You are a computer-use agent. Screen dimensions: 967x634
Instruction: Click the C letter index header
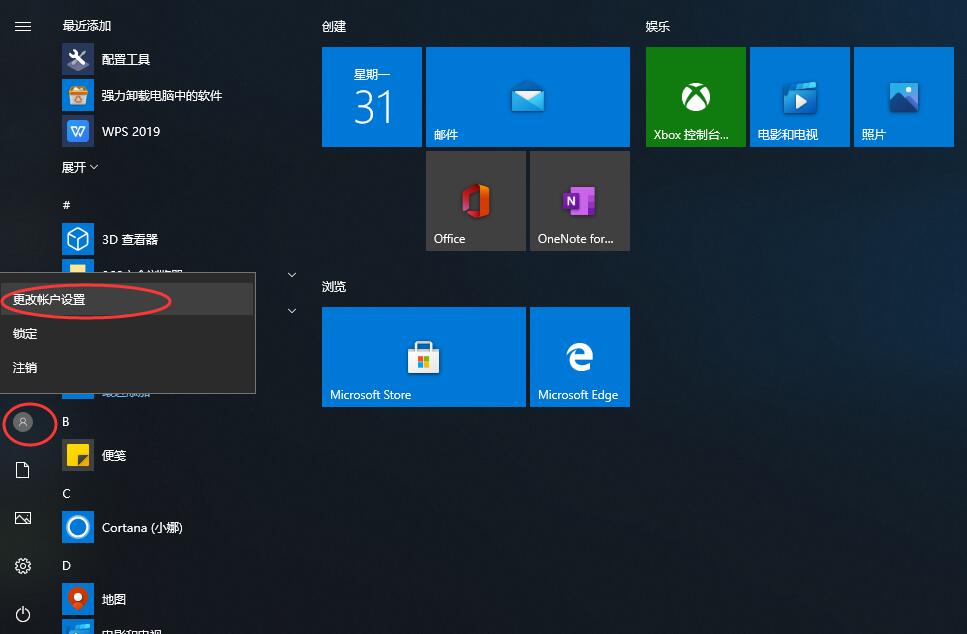click(66, 493)
